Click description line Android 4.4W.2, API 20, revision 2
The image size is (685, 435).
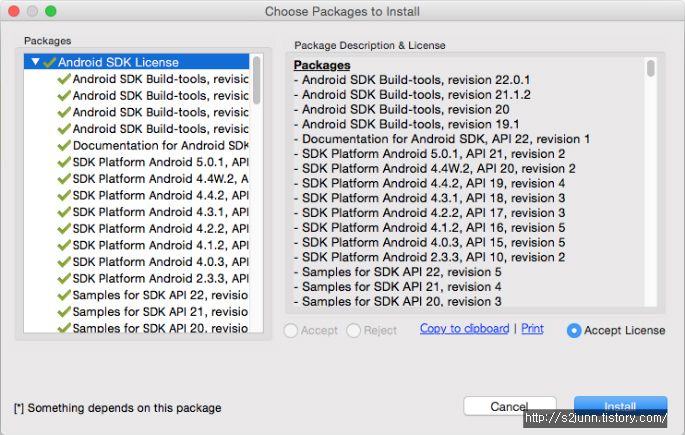[x=435, y=169]
